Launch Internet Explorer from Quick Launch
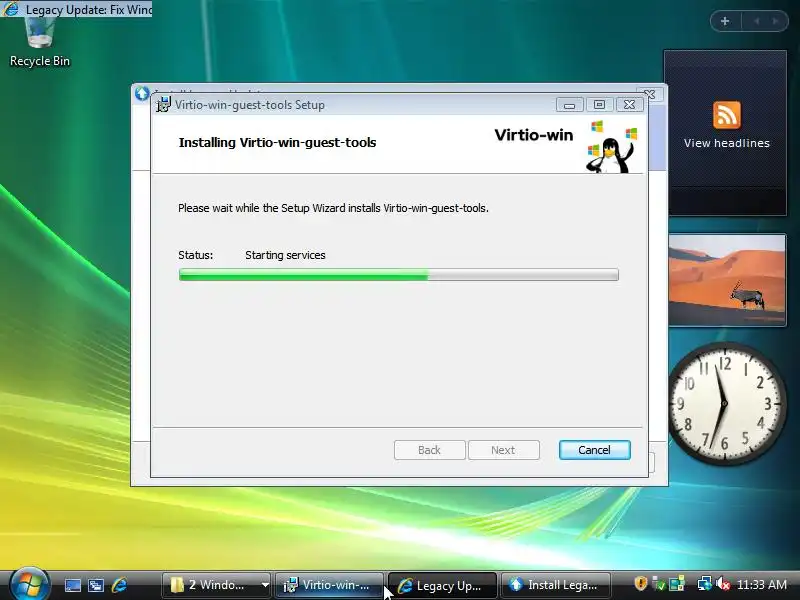The height and width of the screenshot is (600, 800). click(x=119, y=585)
